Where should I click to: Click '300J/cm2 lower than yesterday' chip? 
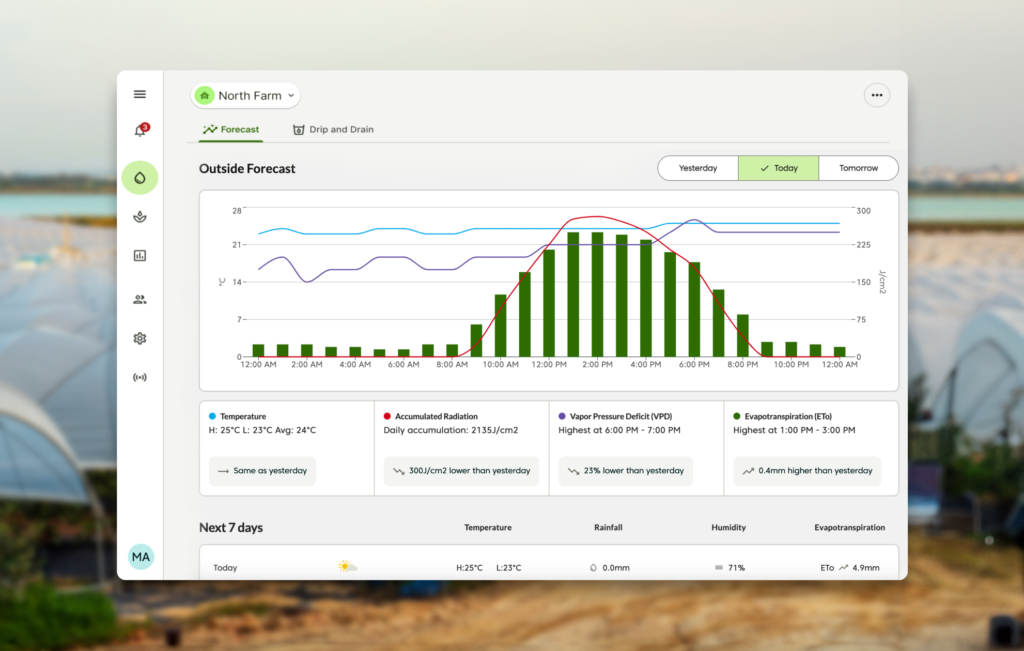(x=461, y=471)
